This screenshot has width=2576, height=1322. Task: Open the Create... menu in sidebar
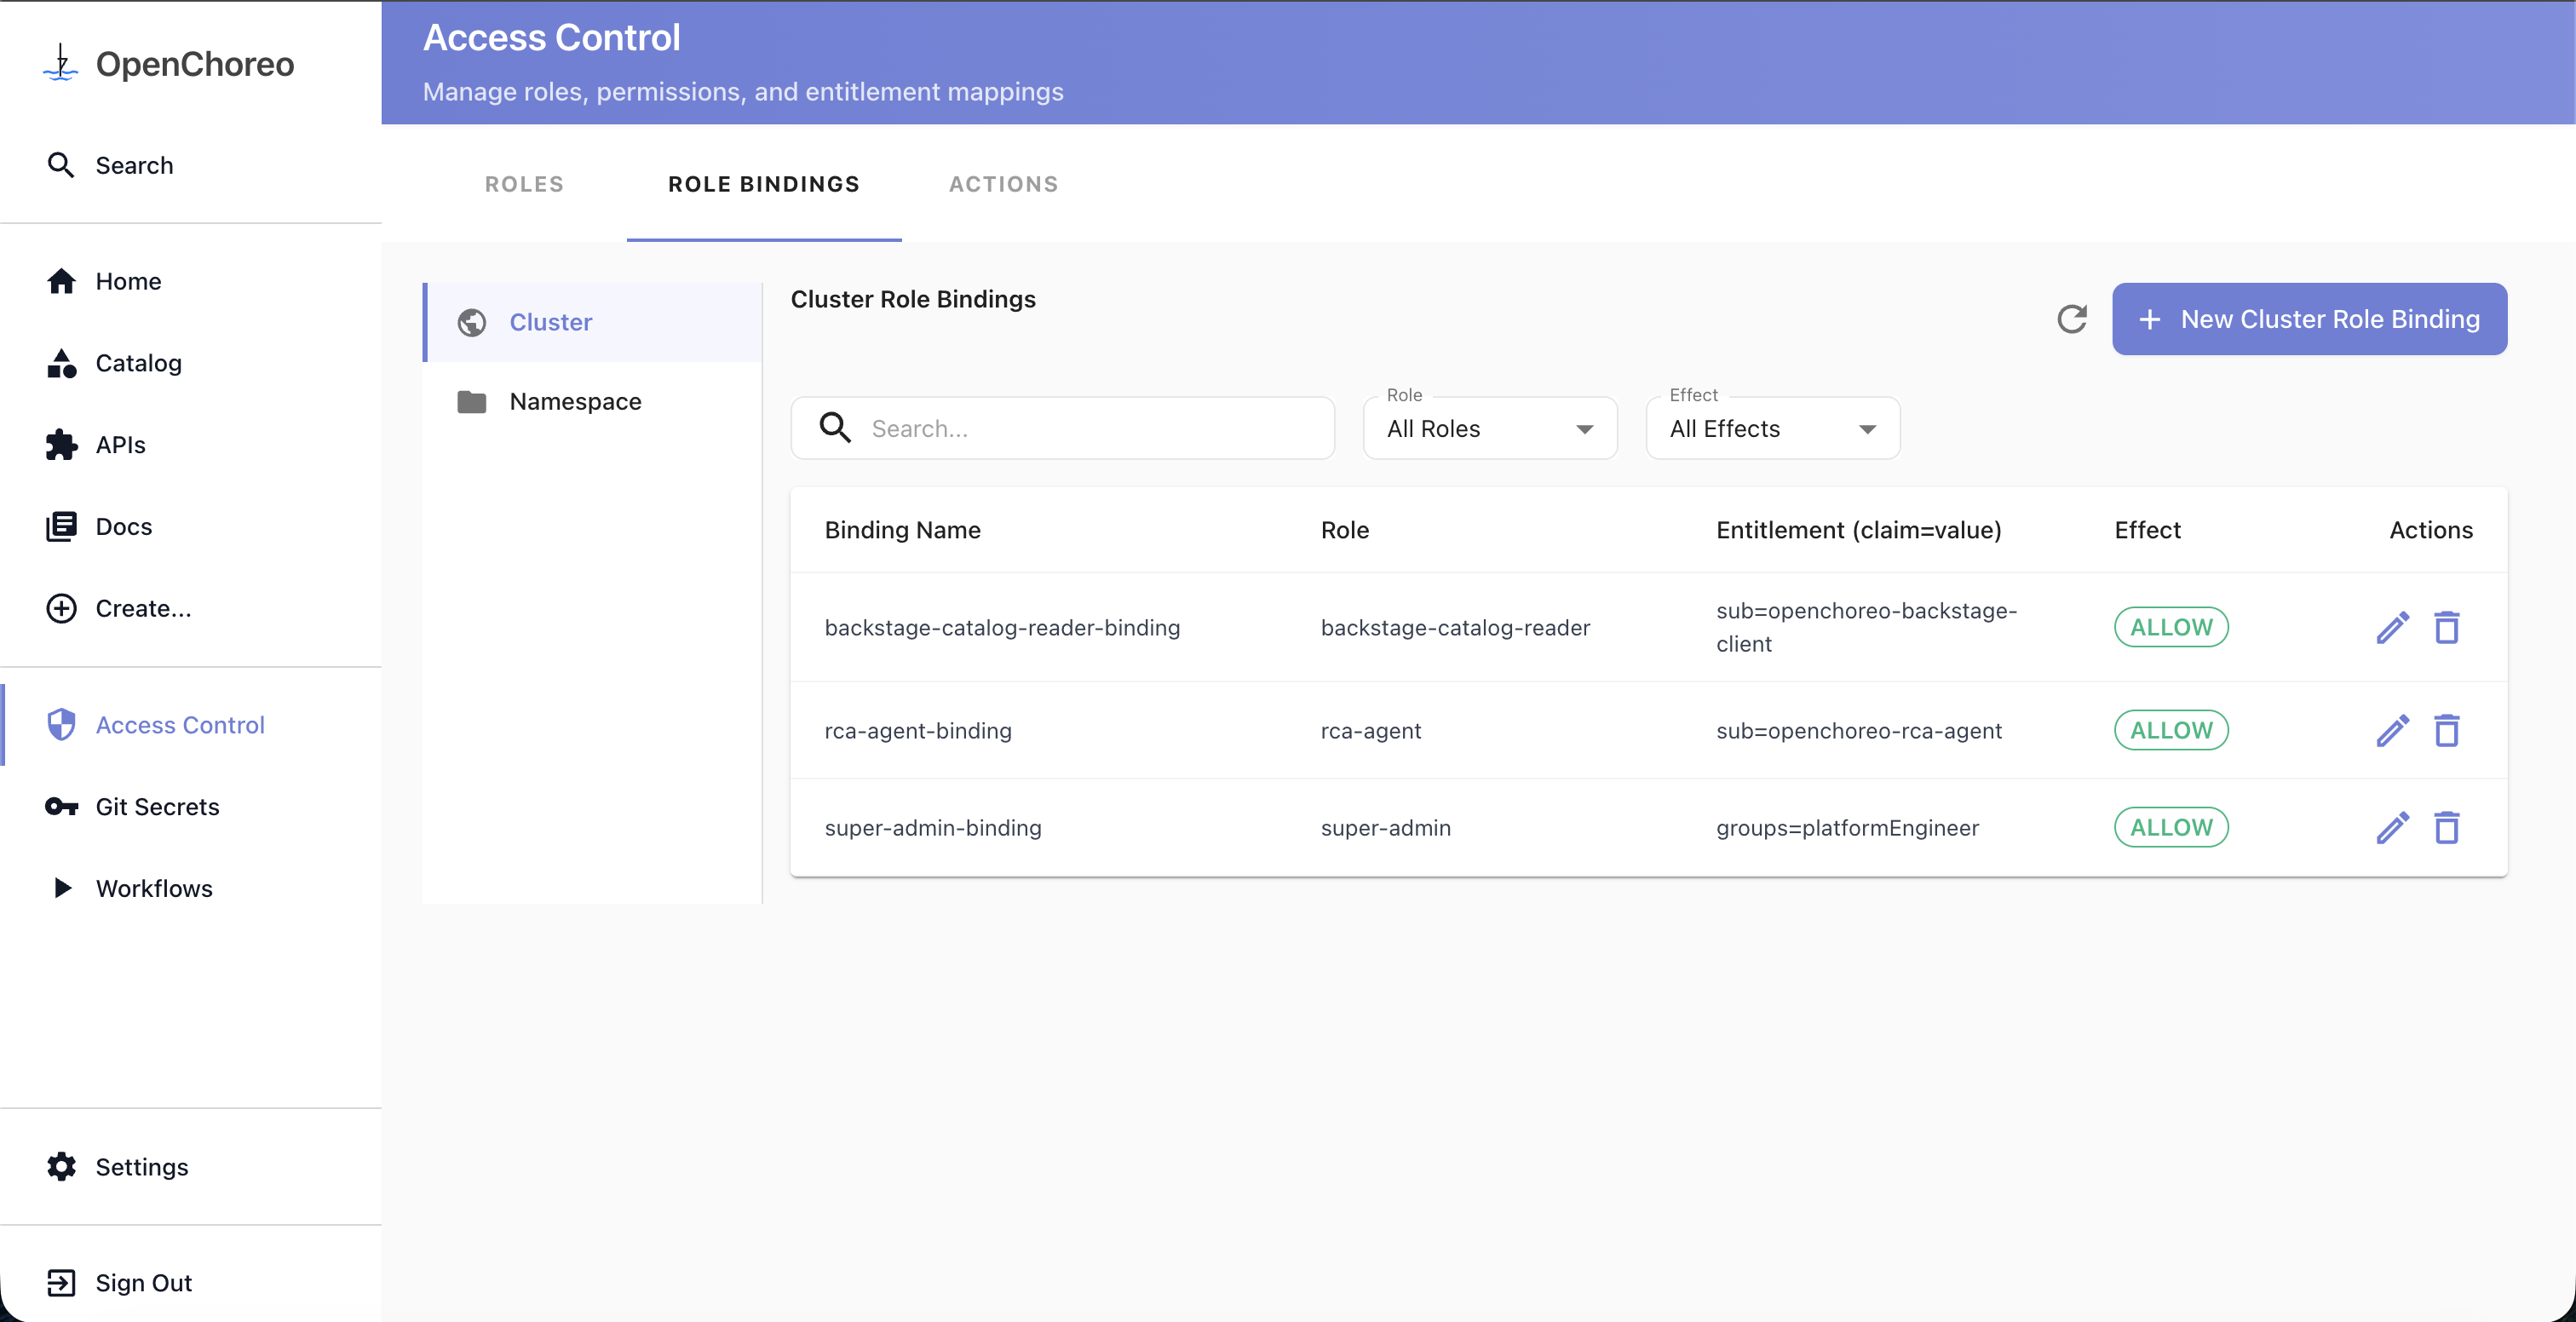(x=142, y=609)
